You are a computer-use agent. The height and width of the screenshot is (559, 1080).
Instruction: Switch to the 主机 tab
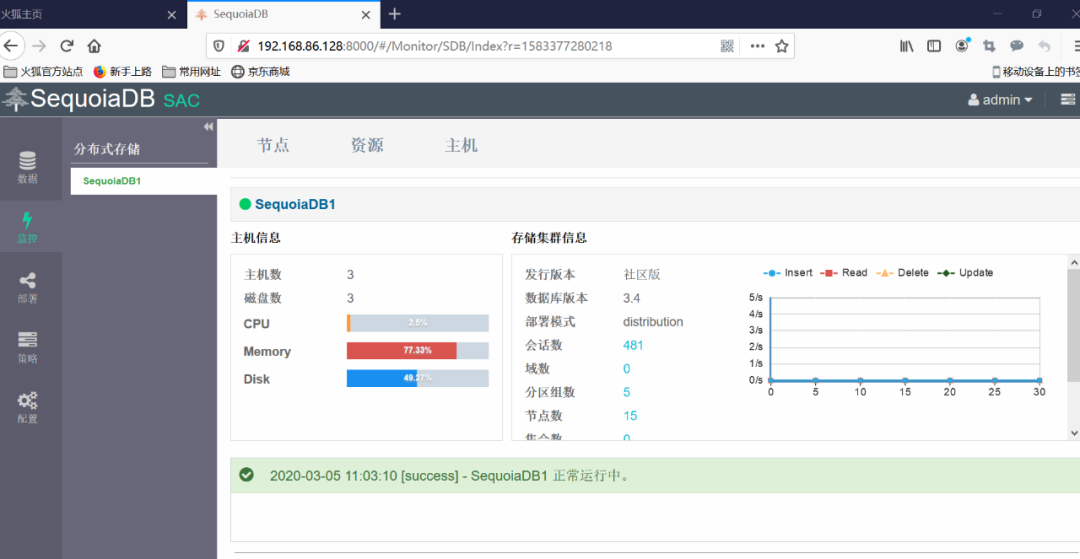coord(461,145)
